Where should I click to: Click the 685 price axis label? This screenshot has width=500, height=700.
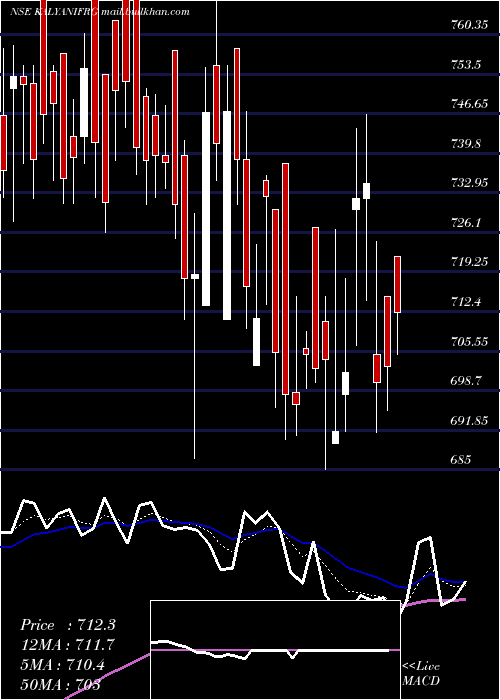(x=461, y=459)
